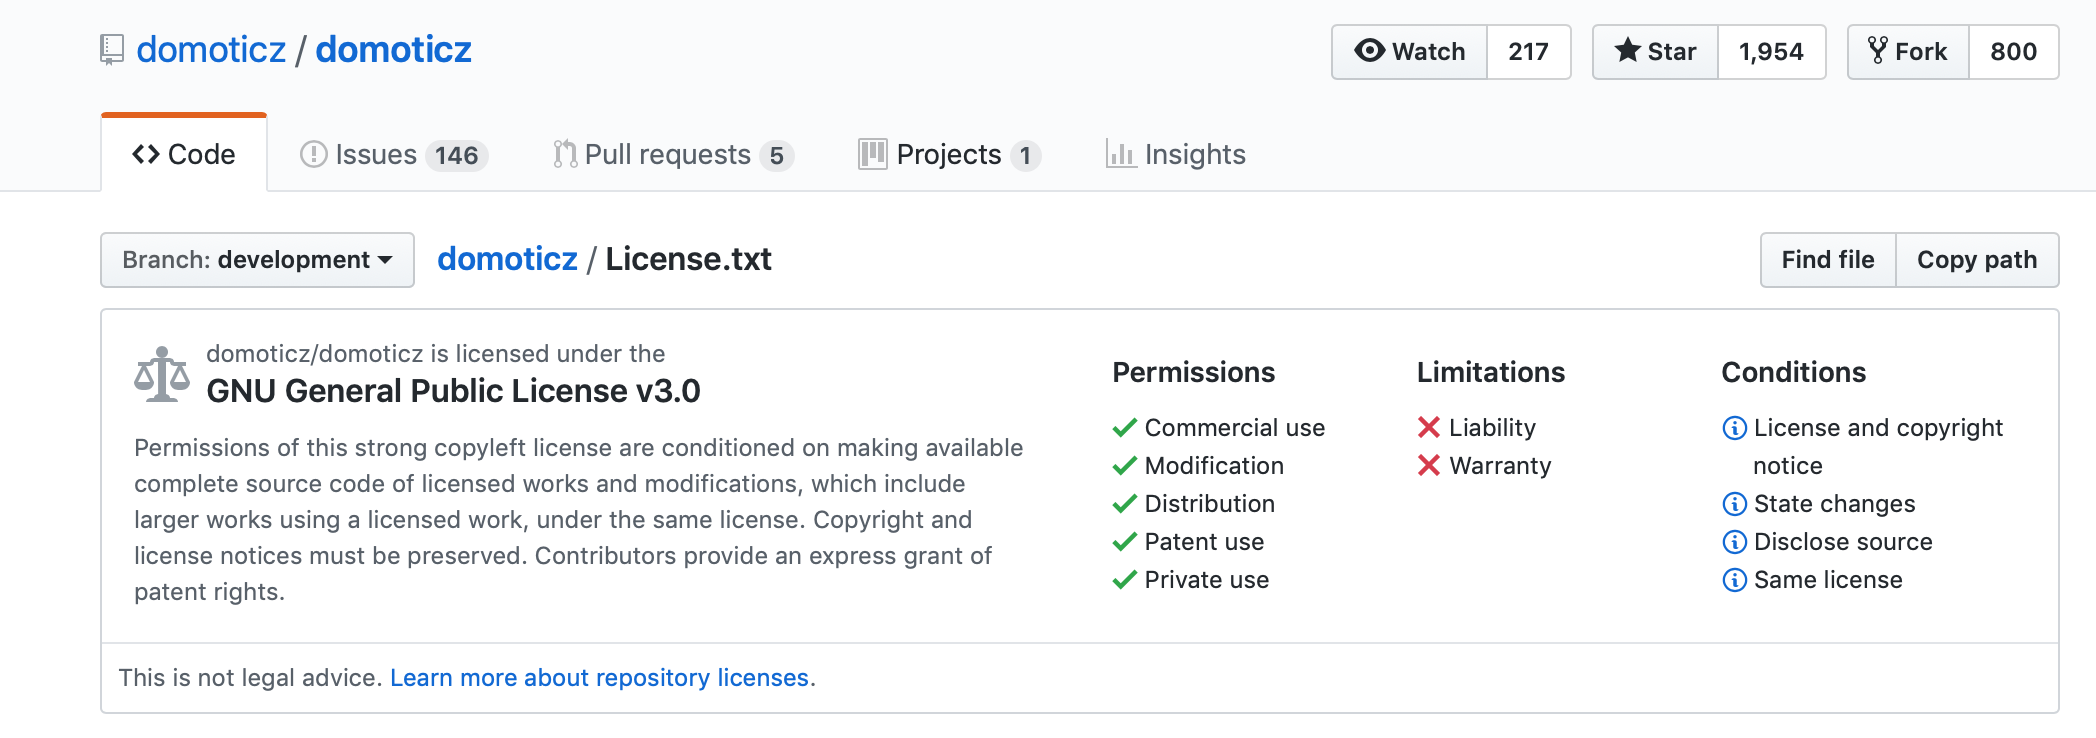Click info icon beside License and copyright notice

(x=1734, y=428)
